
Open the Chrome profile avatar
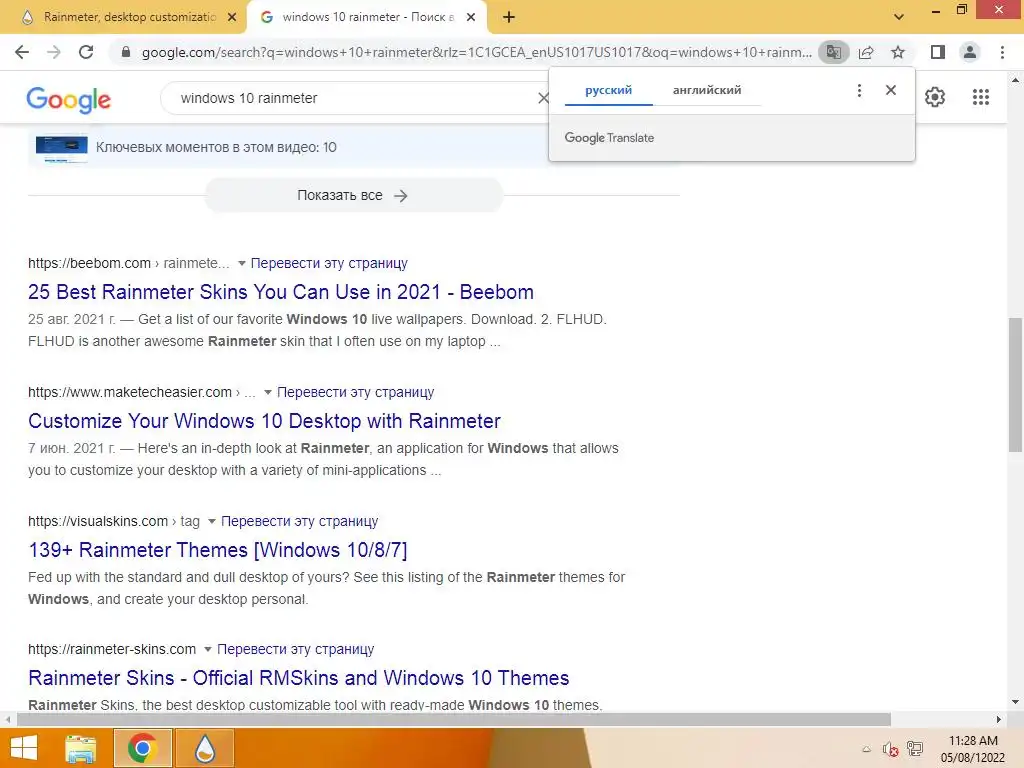coord(970,52)
